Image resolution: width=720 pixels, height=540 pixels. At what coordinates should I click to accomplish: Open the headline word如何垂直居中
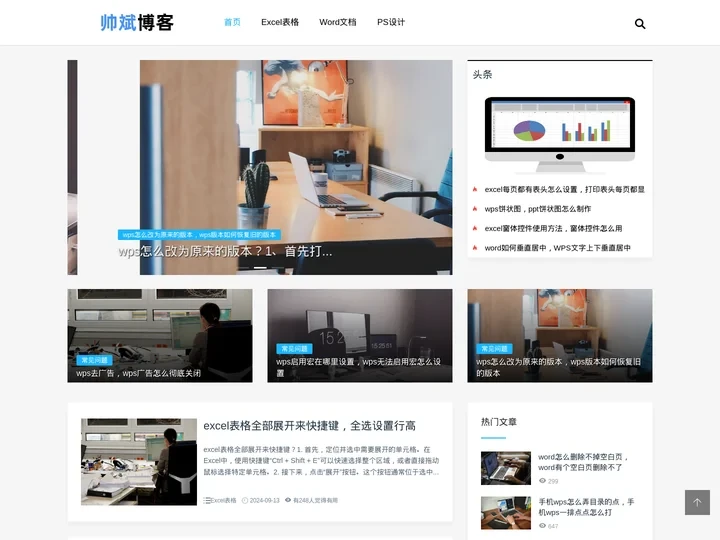[x=557, y=248]
